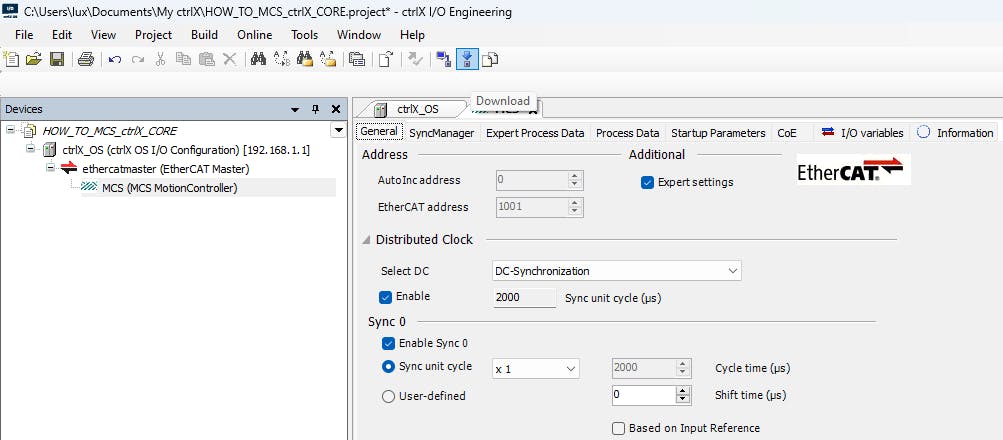Open dropdown beside project root in Devices

[338, 130]
